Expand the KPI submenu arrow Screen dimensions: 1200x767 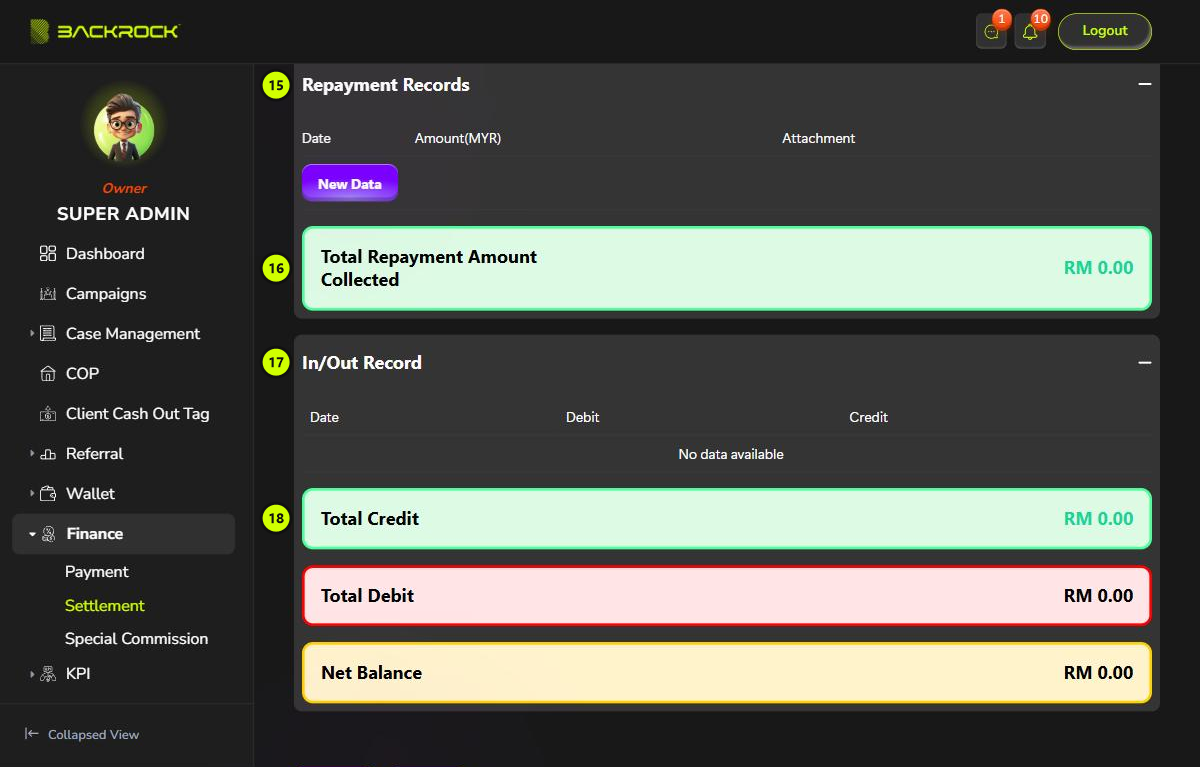(x=32, y=674)
